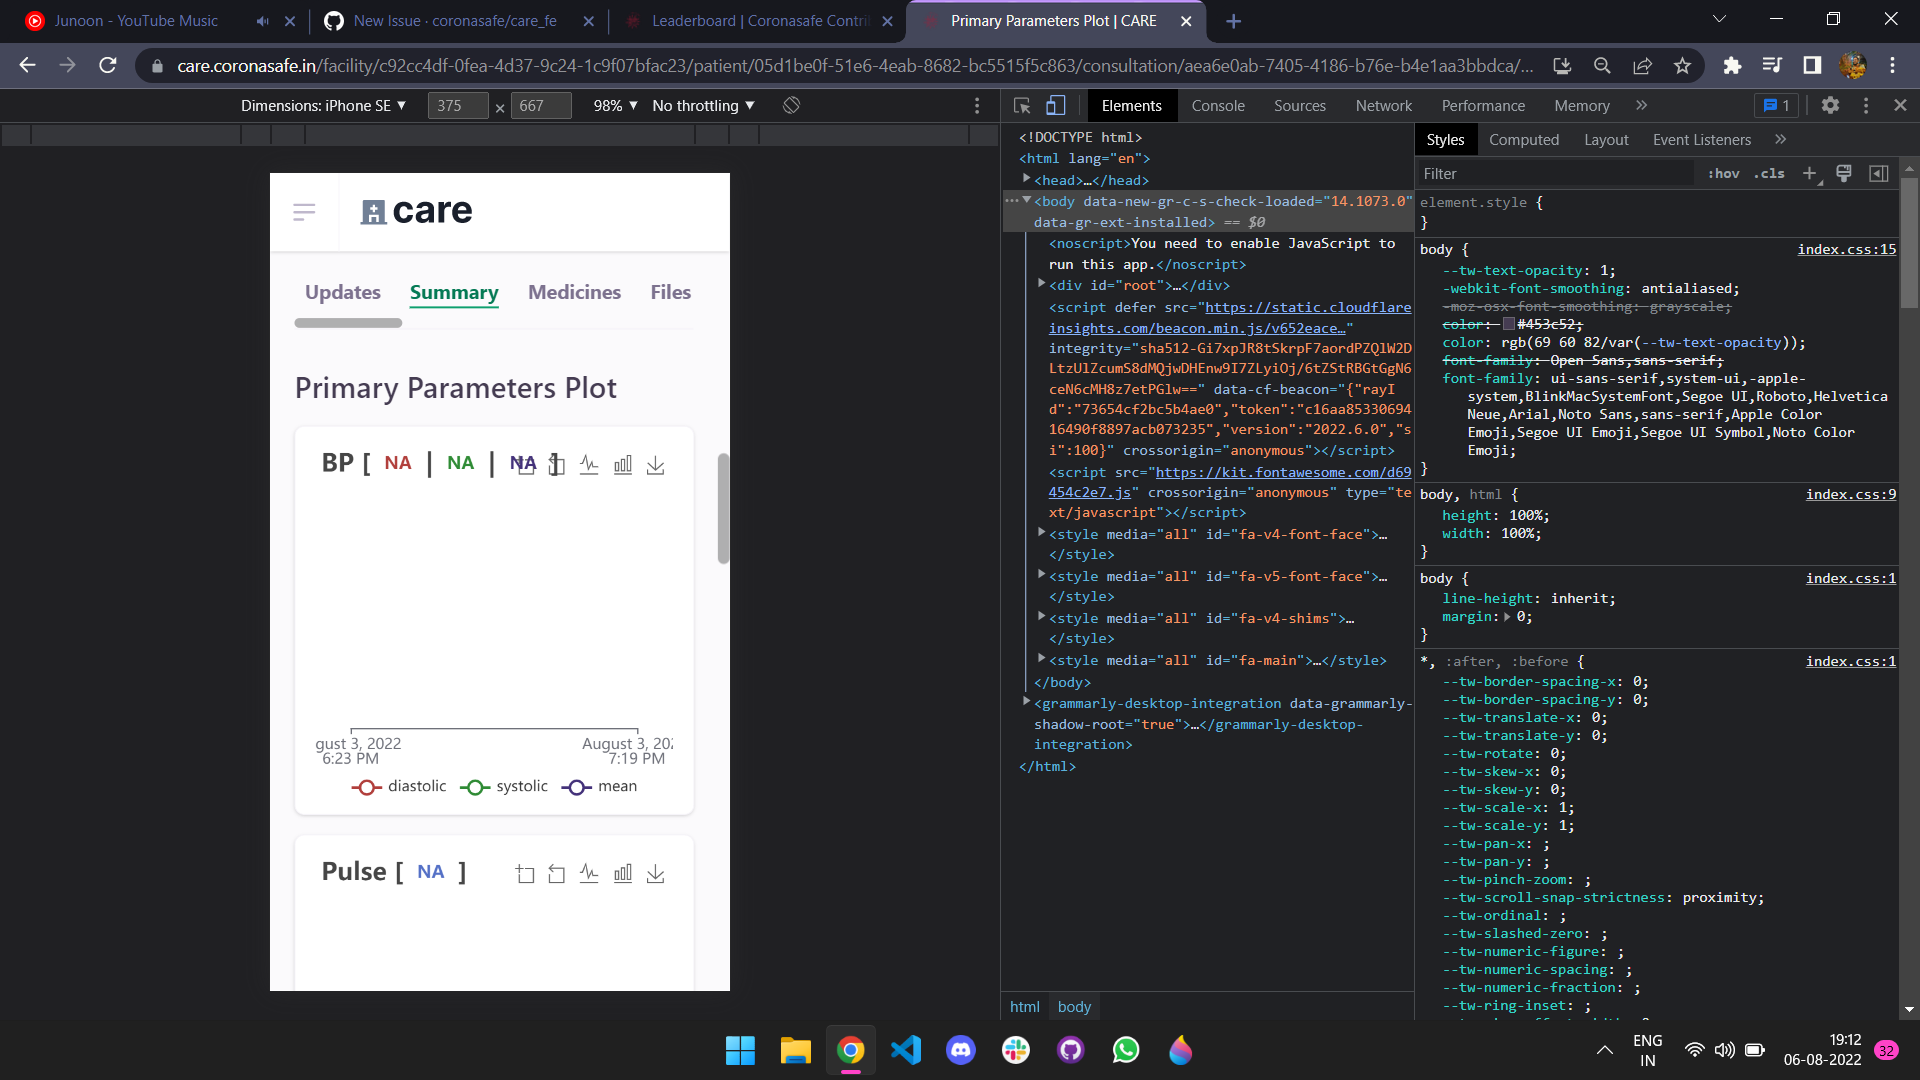Switch BP chart to bar graph view
The height and width of the screenshot is (1080, 1920).
(623, 464)
